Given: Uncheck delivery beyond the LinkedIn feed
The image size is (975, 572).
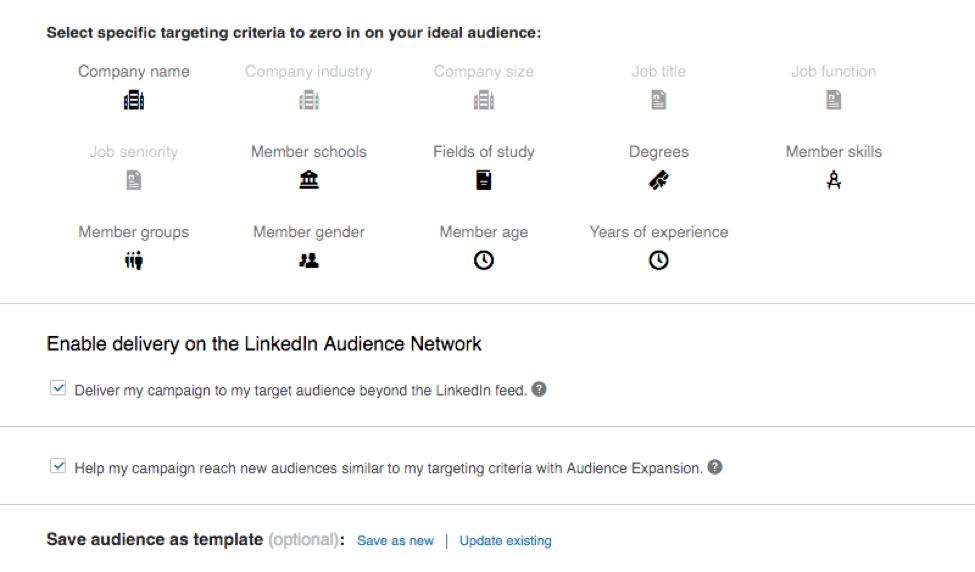Looking at the screenshot, I should pyautogui.click(x=58, y=389).
